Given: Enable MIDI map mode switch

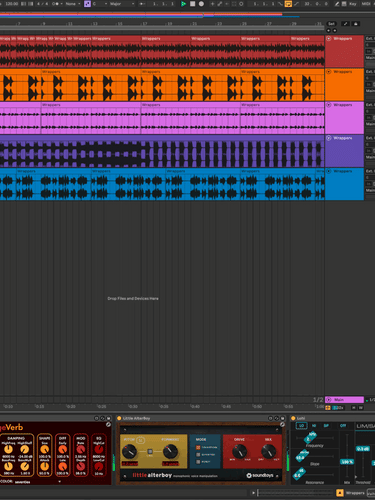Looking at the screenshot, I should pyautogui.click(x=366, y=4).
